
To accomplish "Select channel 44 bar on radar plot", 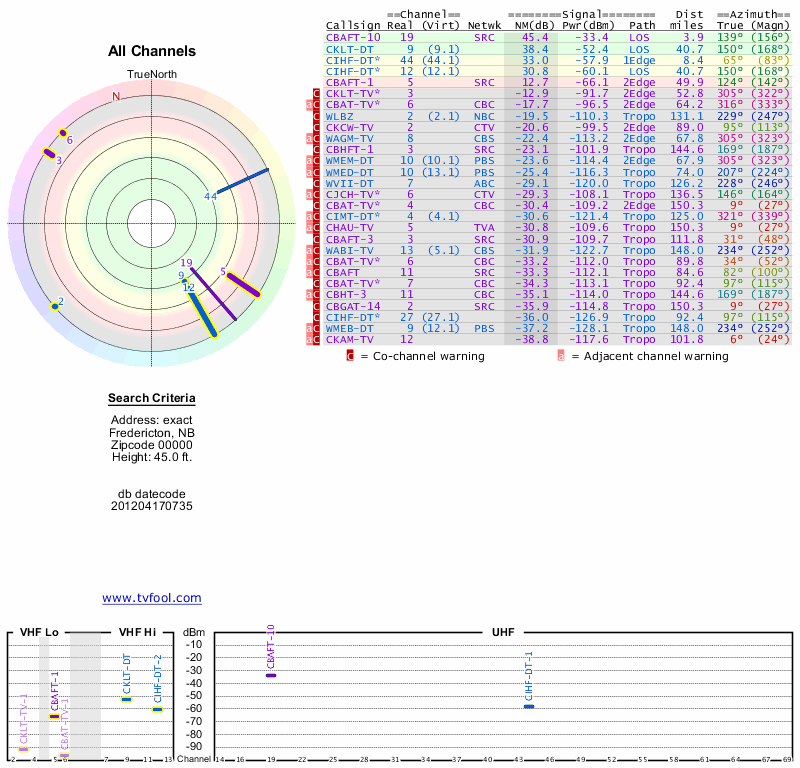I will [244, 180].
